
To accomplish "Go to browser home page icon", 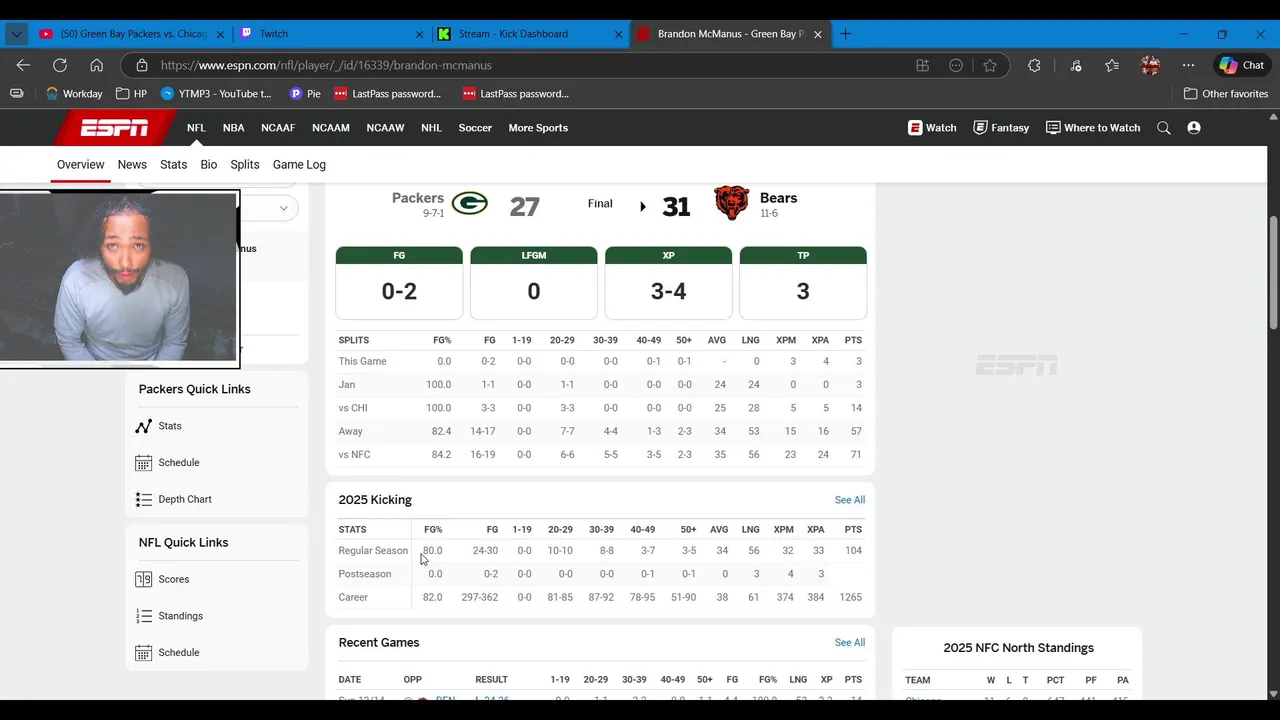I will click(96, 65).
